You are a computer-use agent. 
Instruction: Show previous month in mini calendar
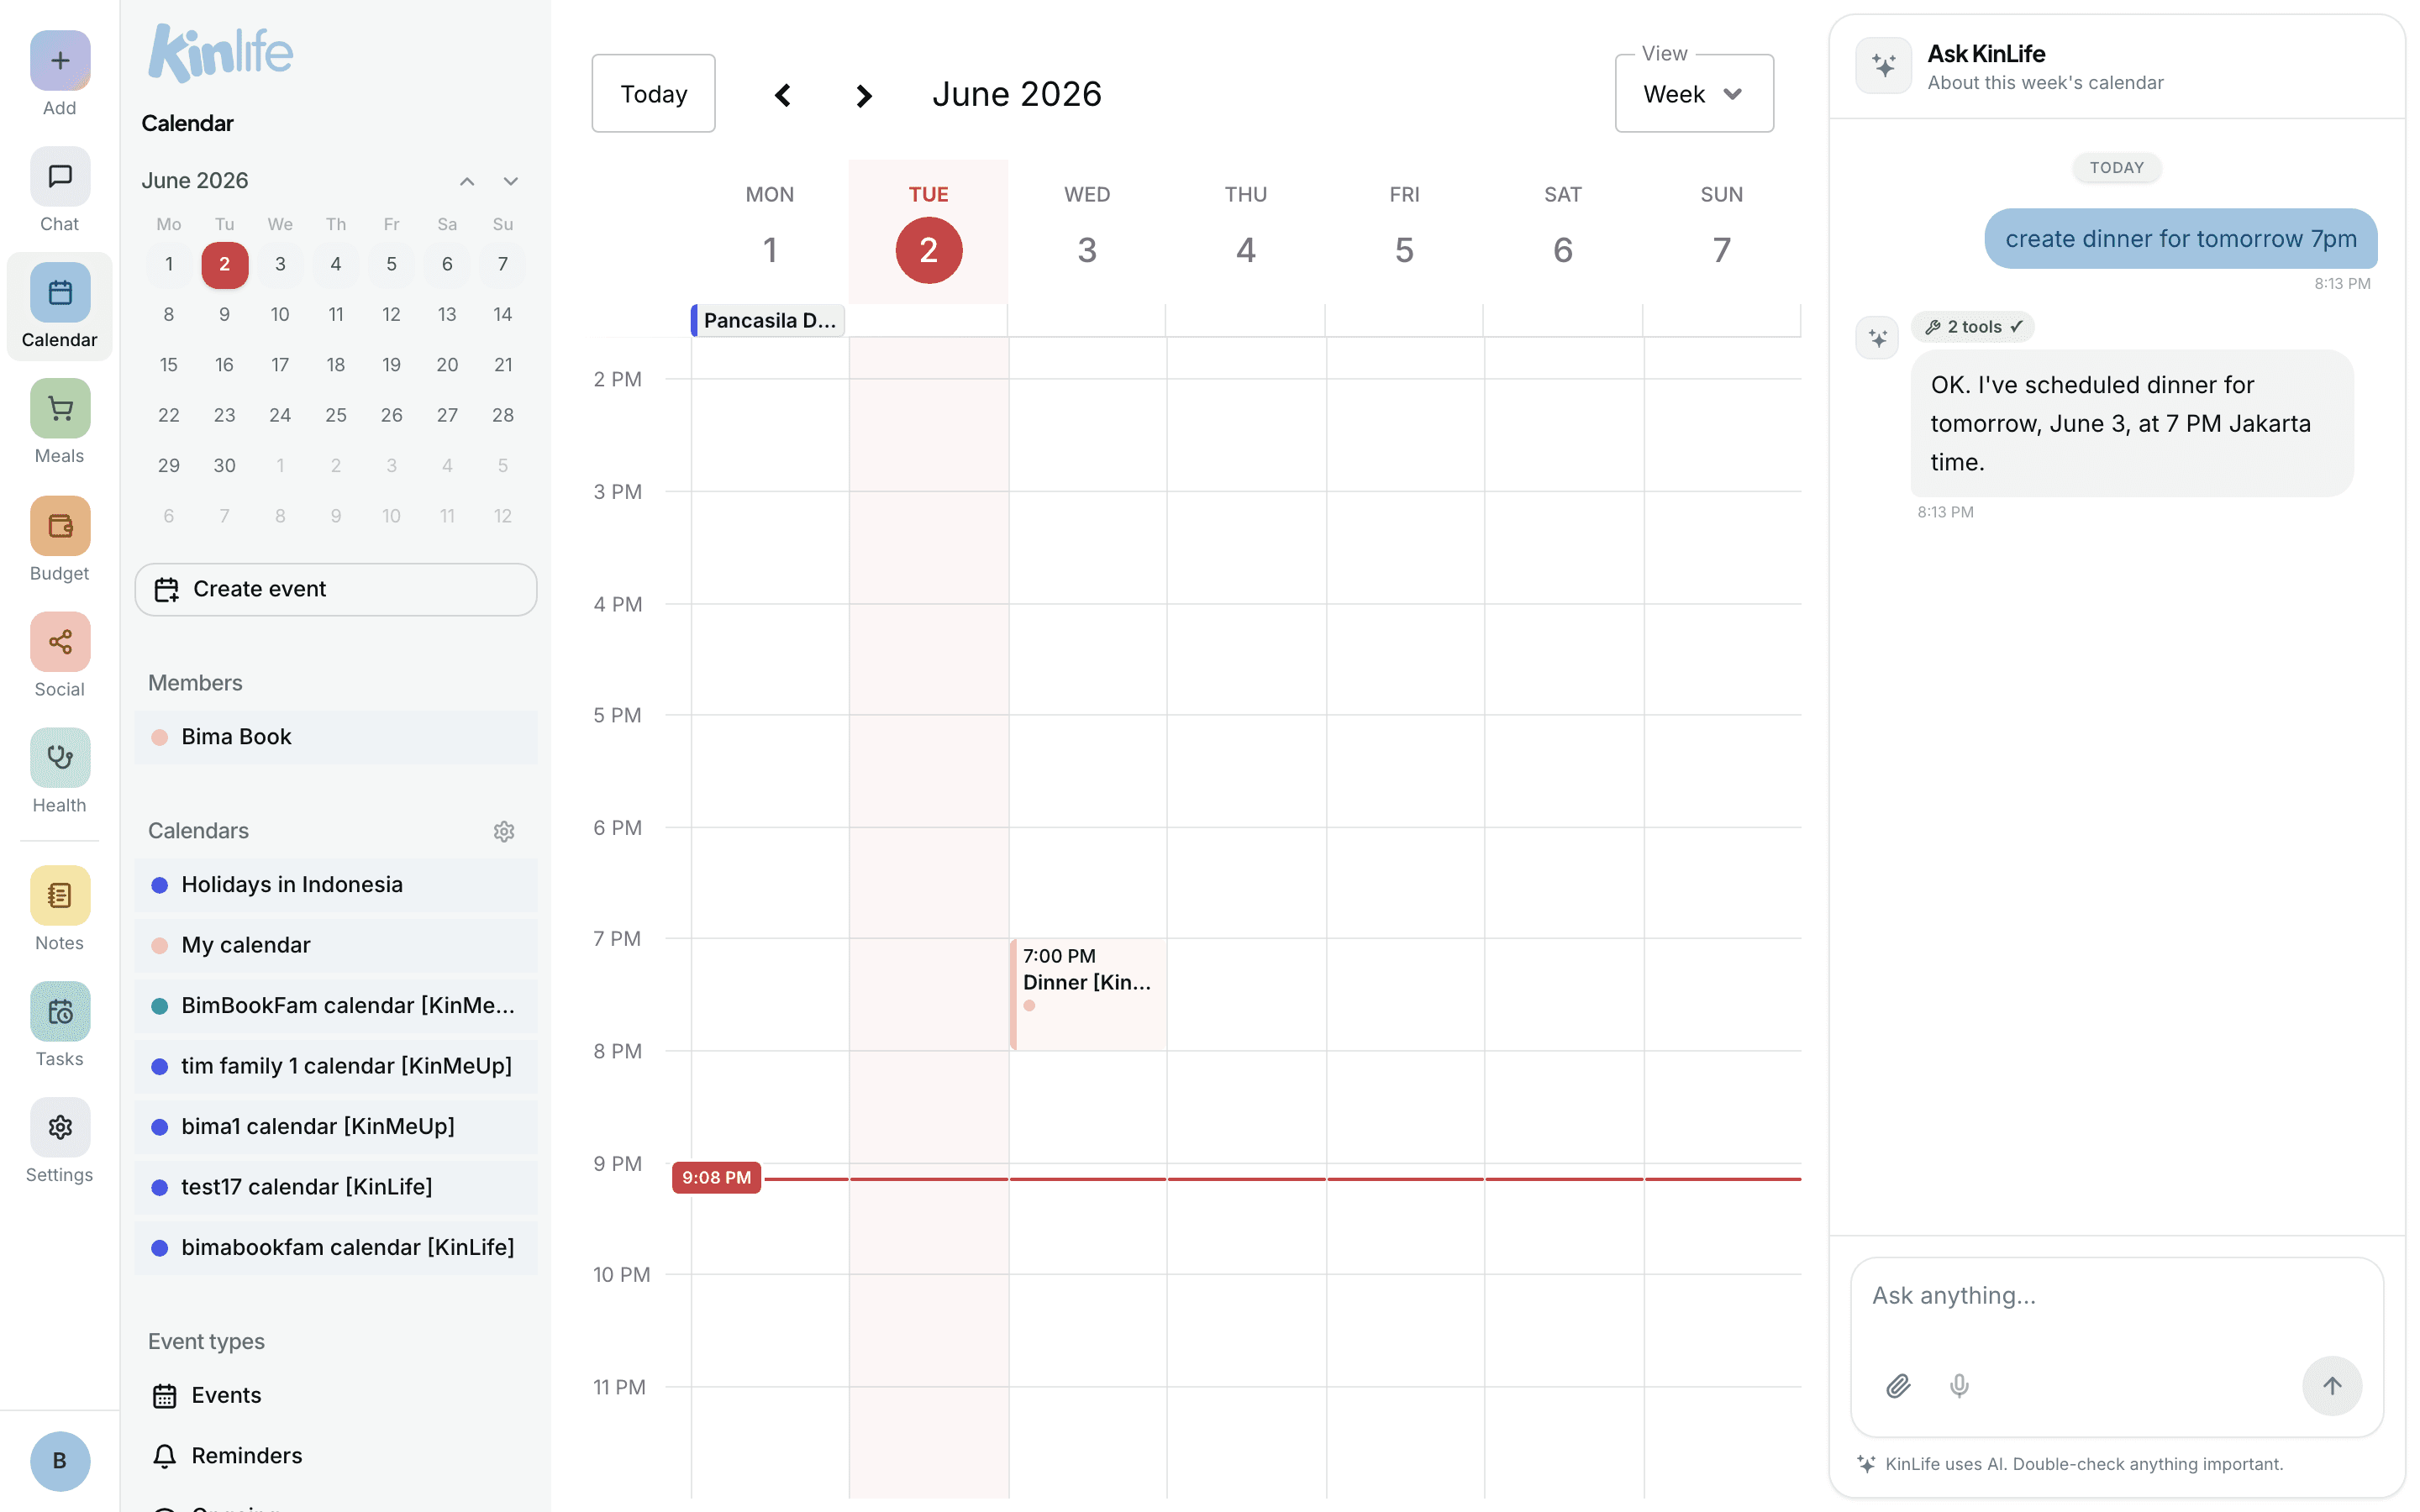(x=467, y=181)
